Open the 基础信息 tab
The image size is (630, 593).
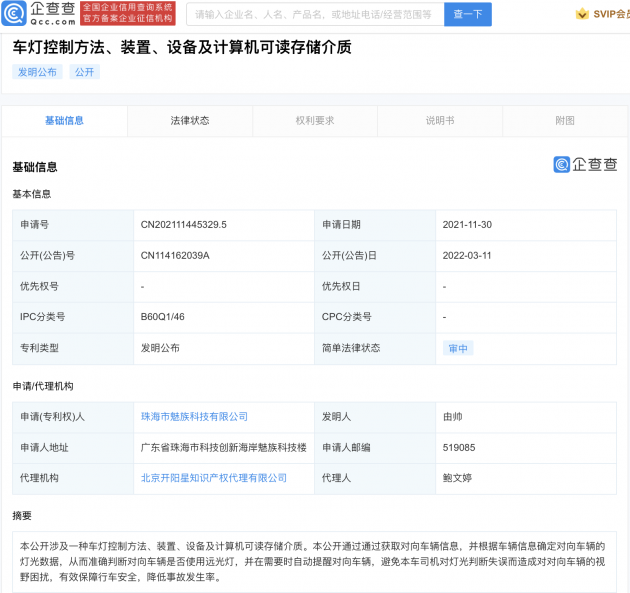coord(64,121)
